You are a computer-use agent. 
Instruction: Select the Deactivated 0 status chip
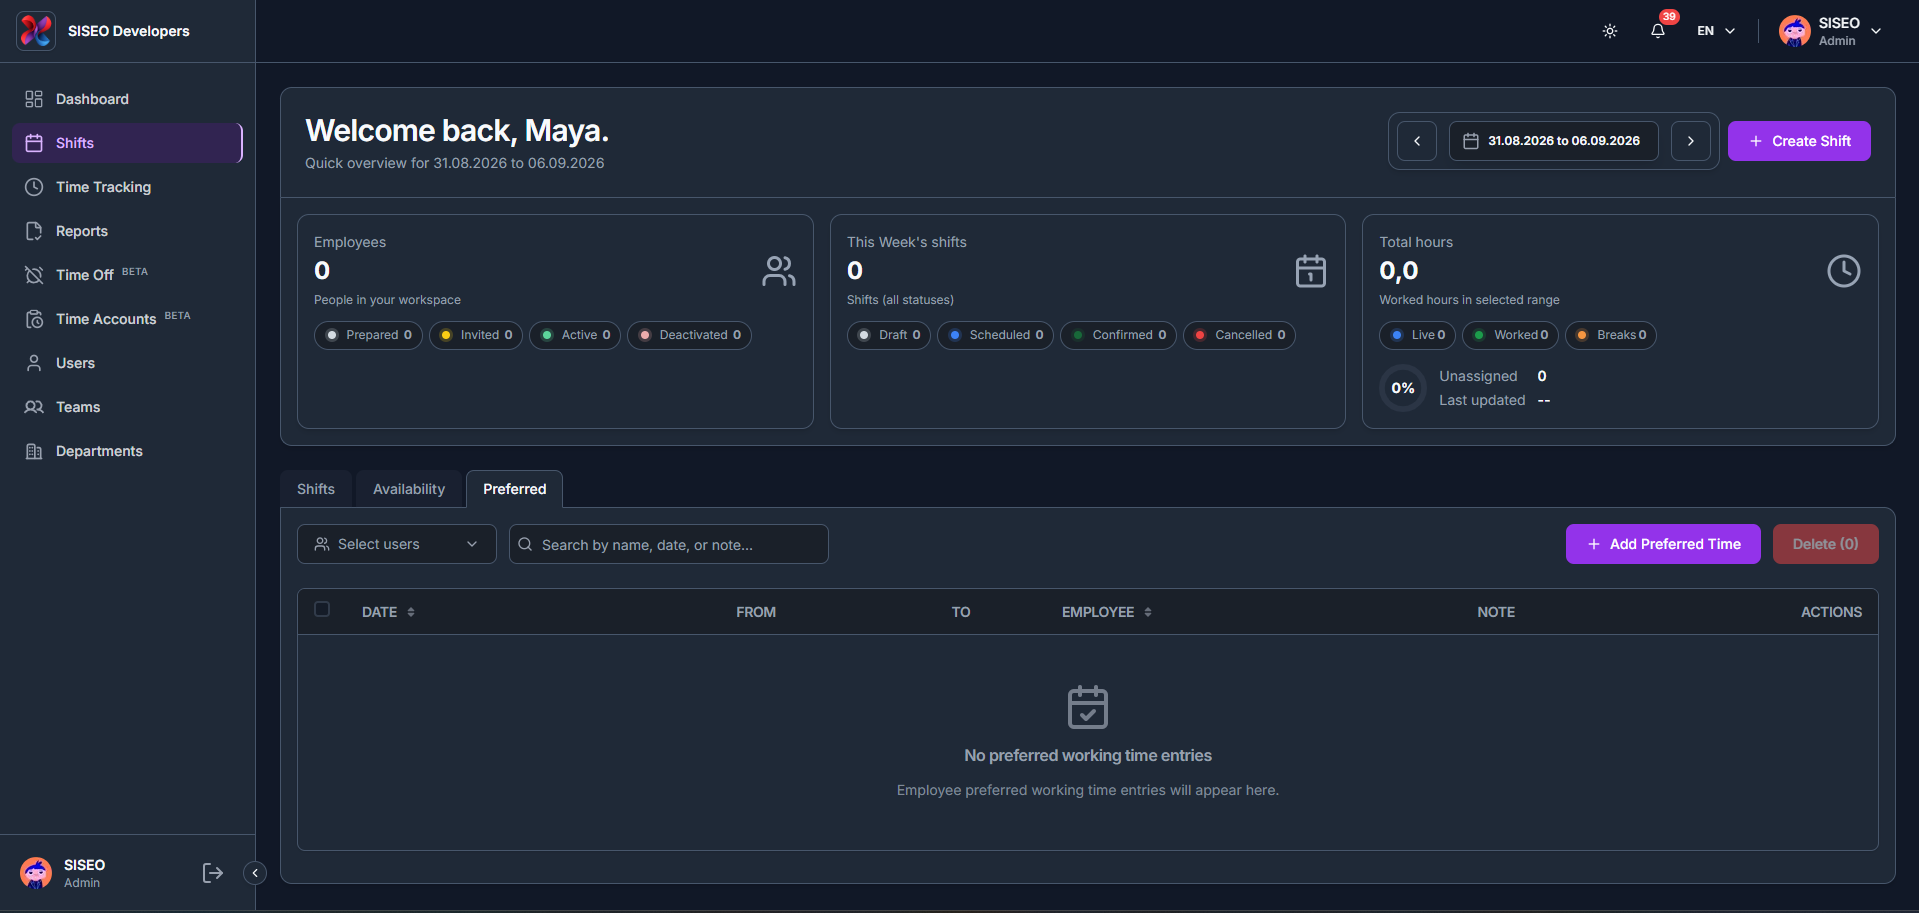point(689,335)
